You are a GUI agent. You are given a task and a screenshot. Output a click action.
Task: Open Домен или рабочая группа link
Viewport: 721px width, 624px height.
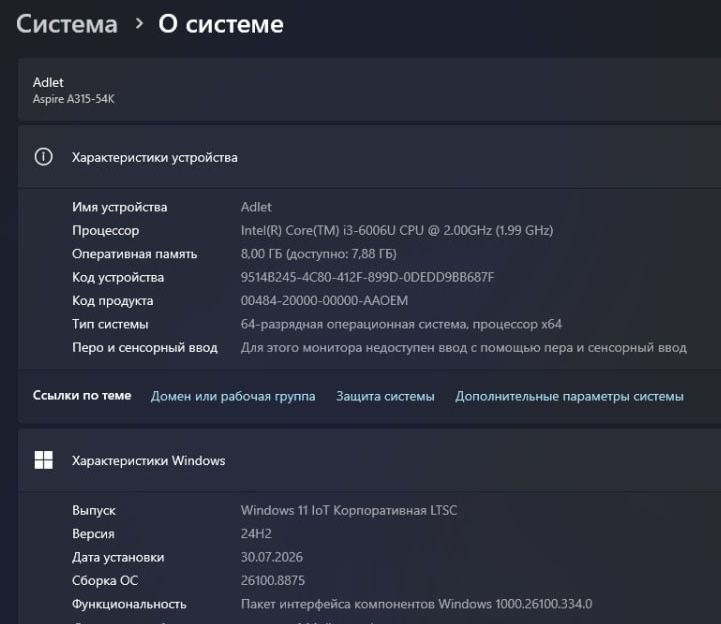233,396
